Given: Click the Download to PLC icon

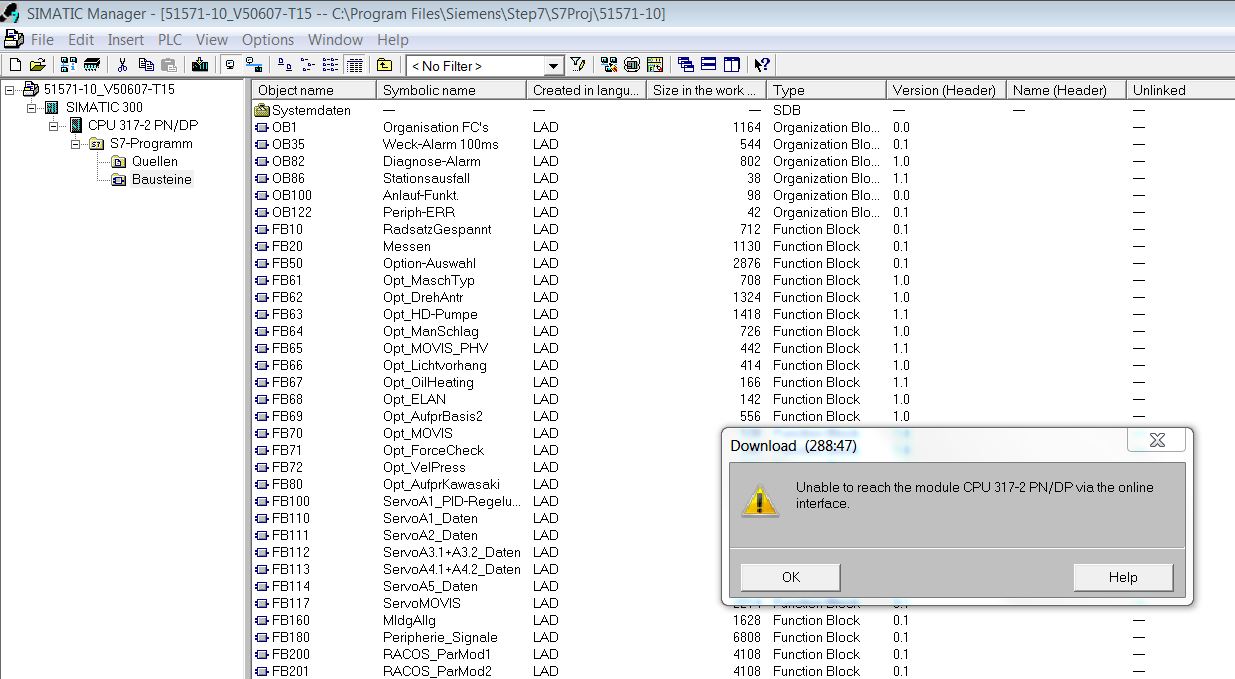Looking at the screenshot, I should pos(200,65).
